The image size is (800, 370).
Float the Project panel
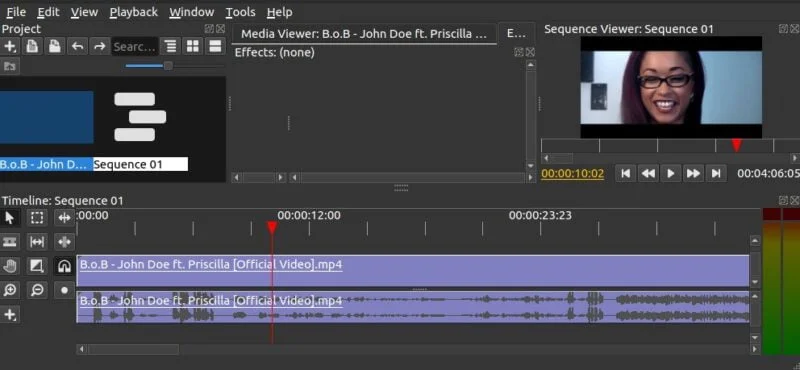(x=209, y=29)
